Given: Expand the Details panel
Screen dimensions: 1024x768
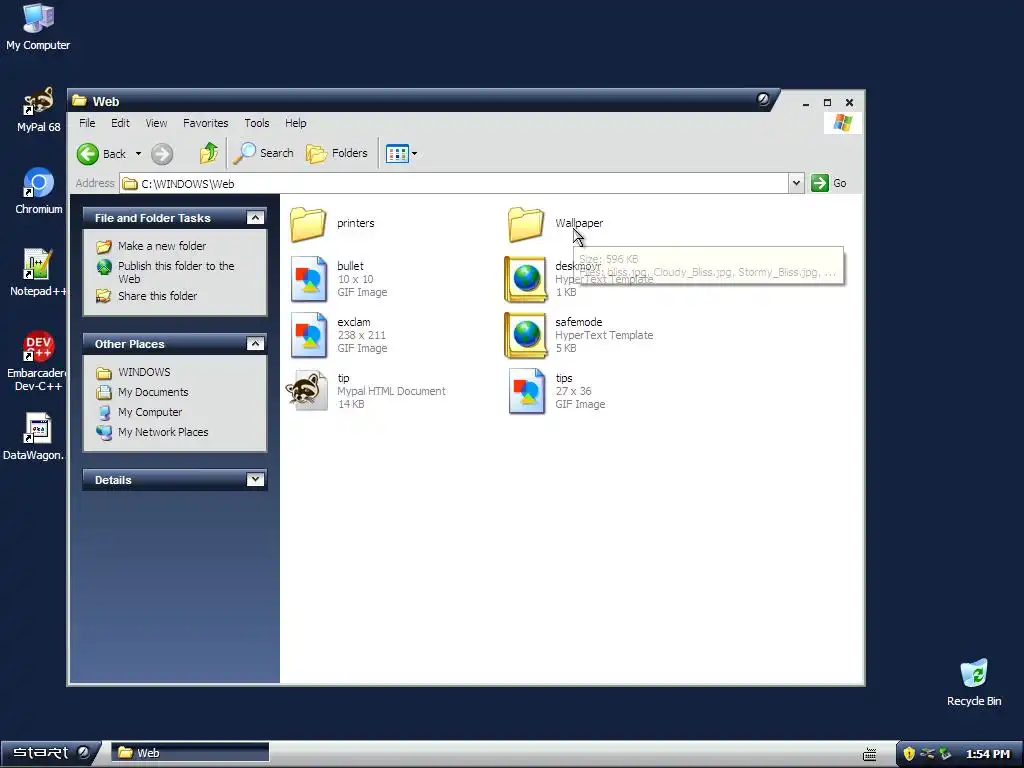Looking at the screenshot, I should tap(255, 479).
